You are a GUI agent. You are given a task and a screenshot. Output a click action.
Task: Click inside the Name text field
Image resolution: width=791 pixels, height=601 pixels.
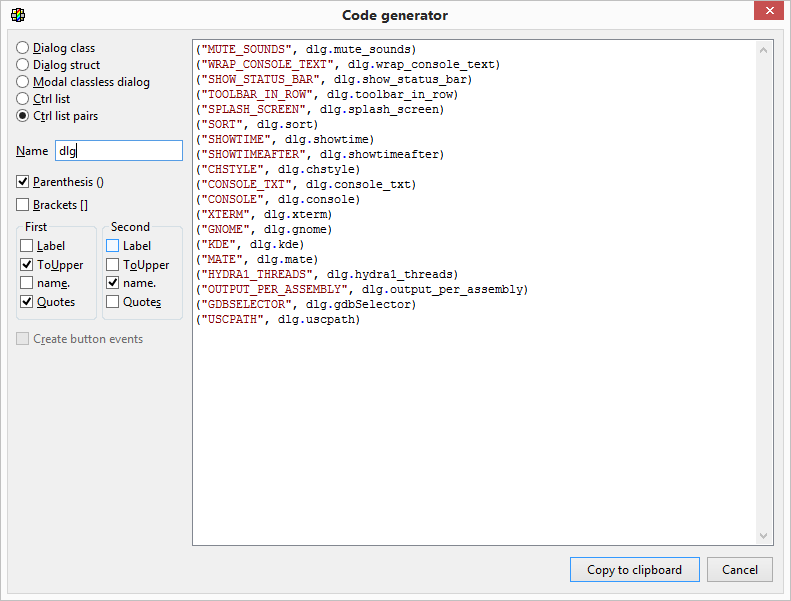point(119,151)
